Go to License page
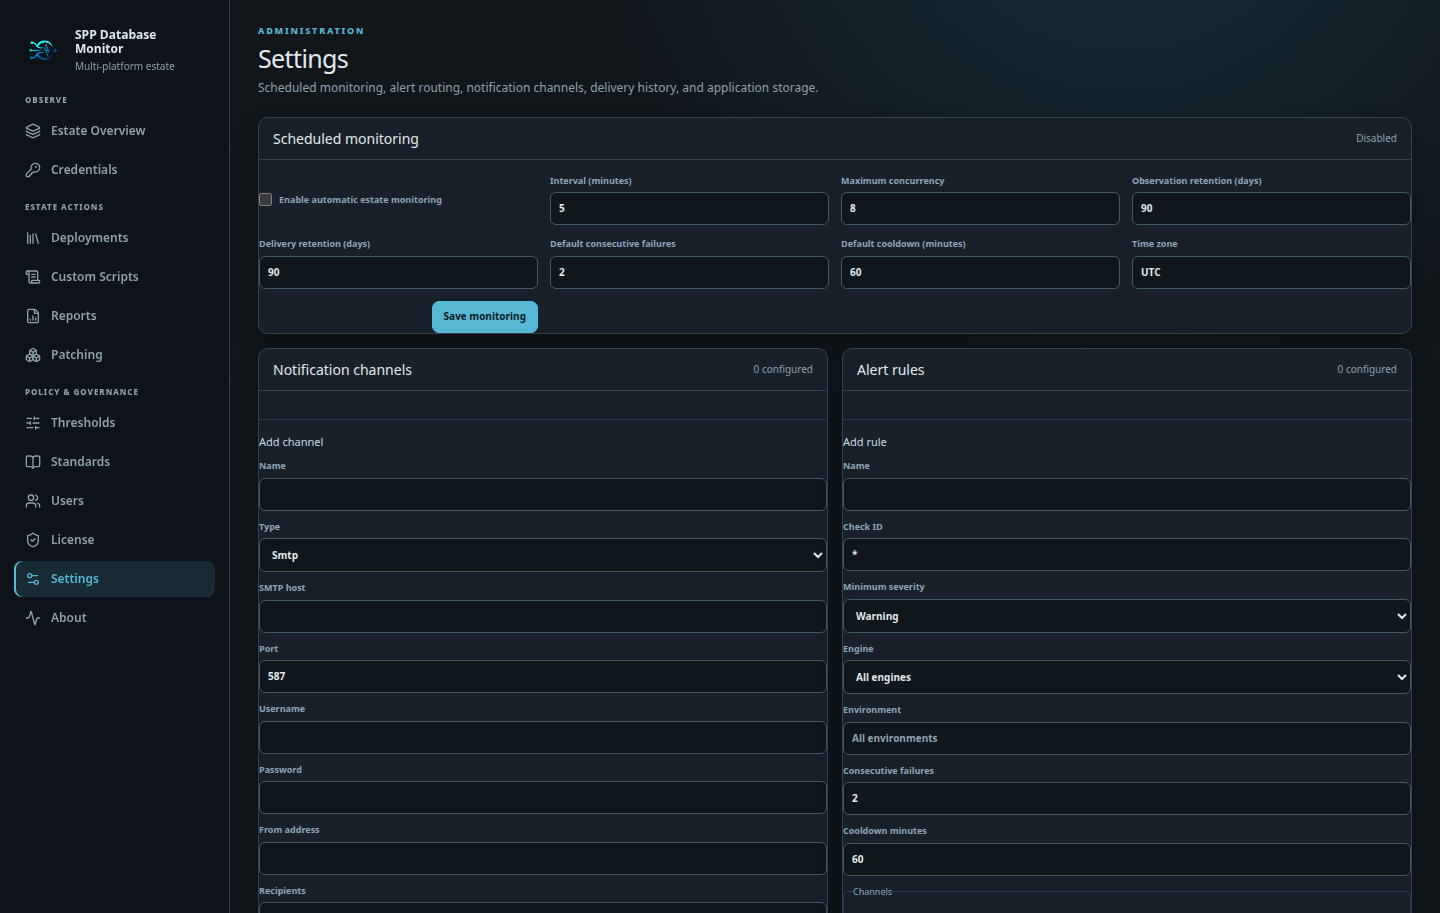 click(x=115, y=540)
